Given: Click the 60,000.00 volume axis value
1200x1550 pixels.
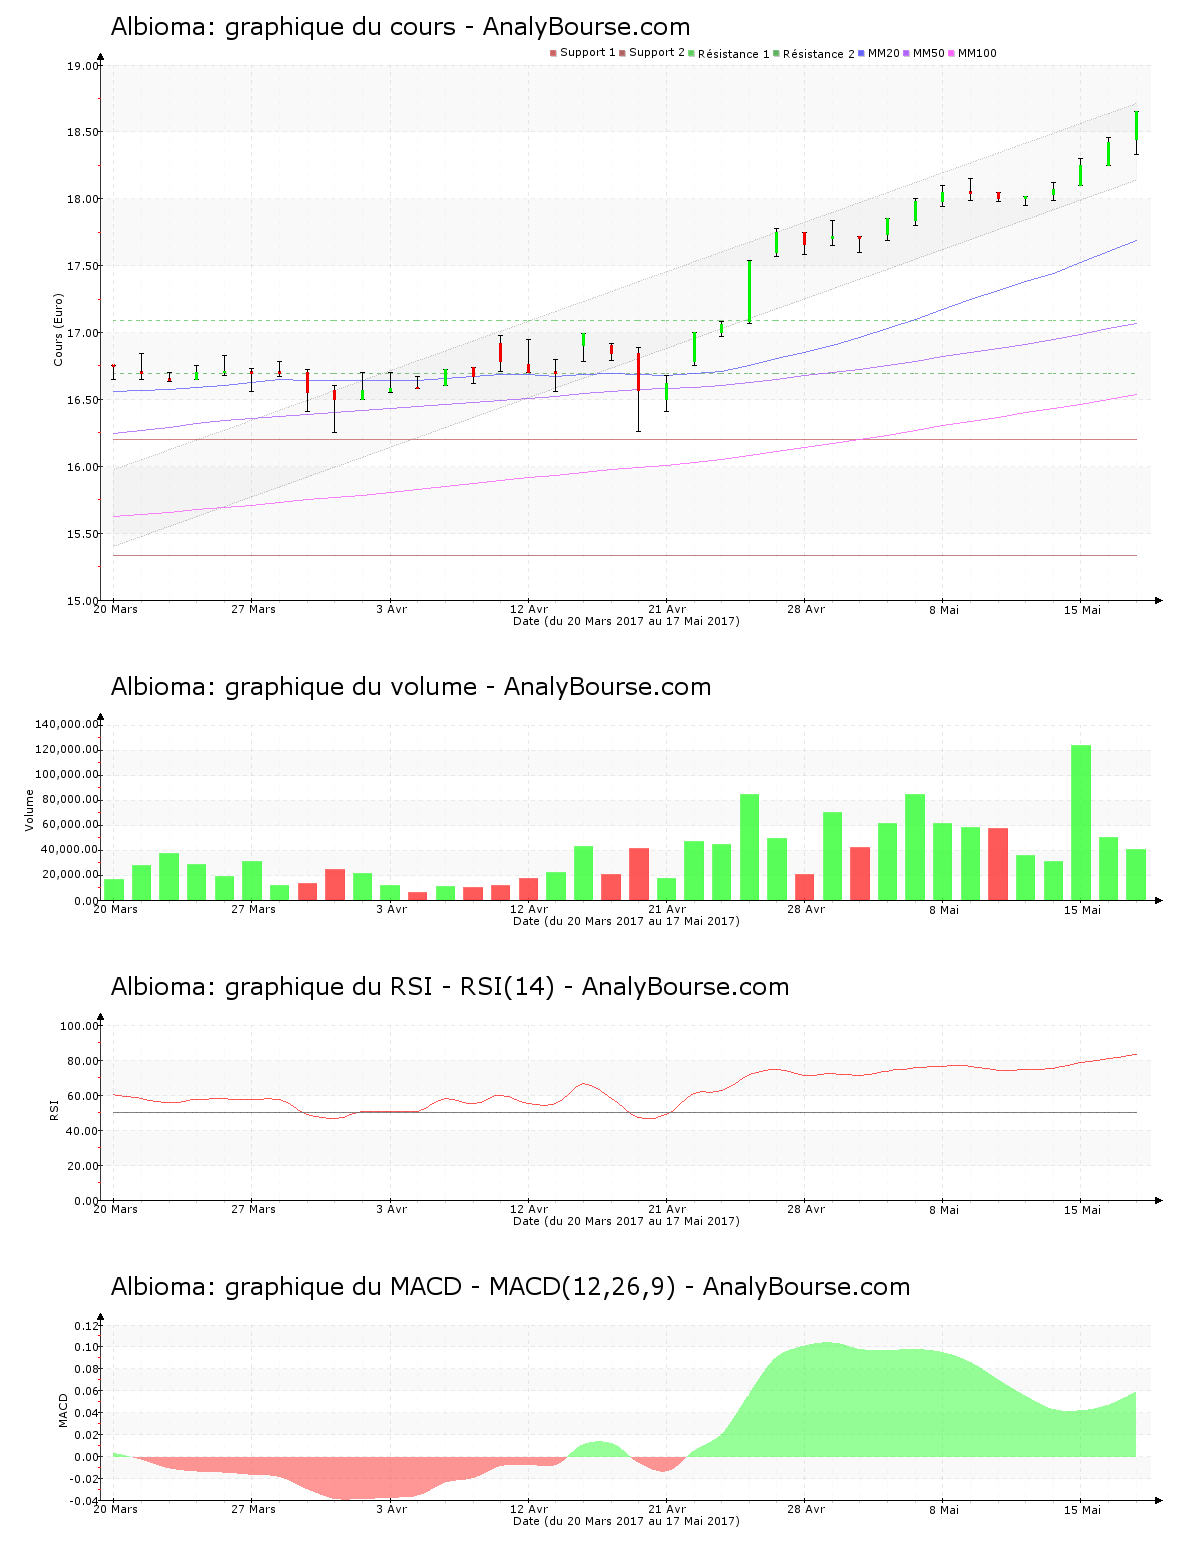Looking at the screenshot, I should click(x=70, y=825).
